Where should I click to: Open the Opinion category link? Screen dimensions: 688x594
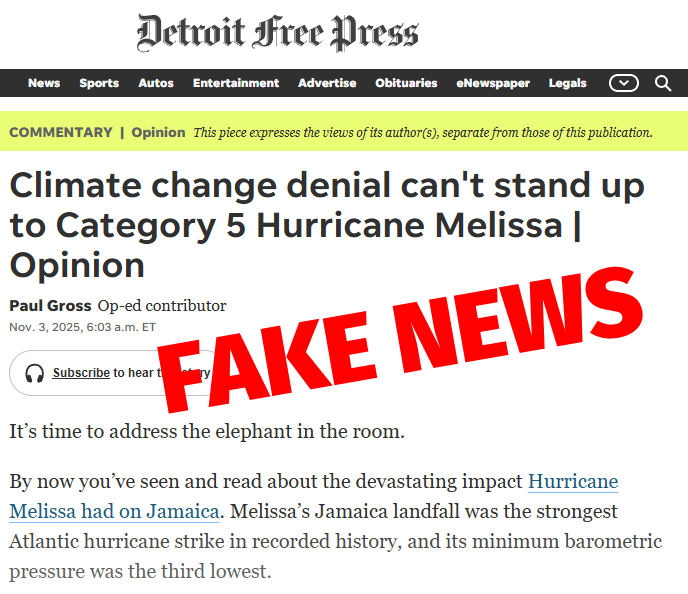click(158, 132)
